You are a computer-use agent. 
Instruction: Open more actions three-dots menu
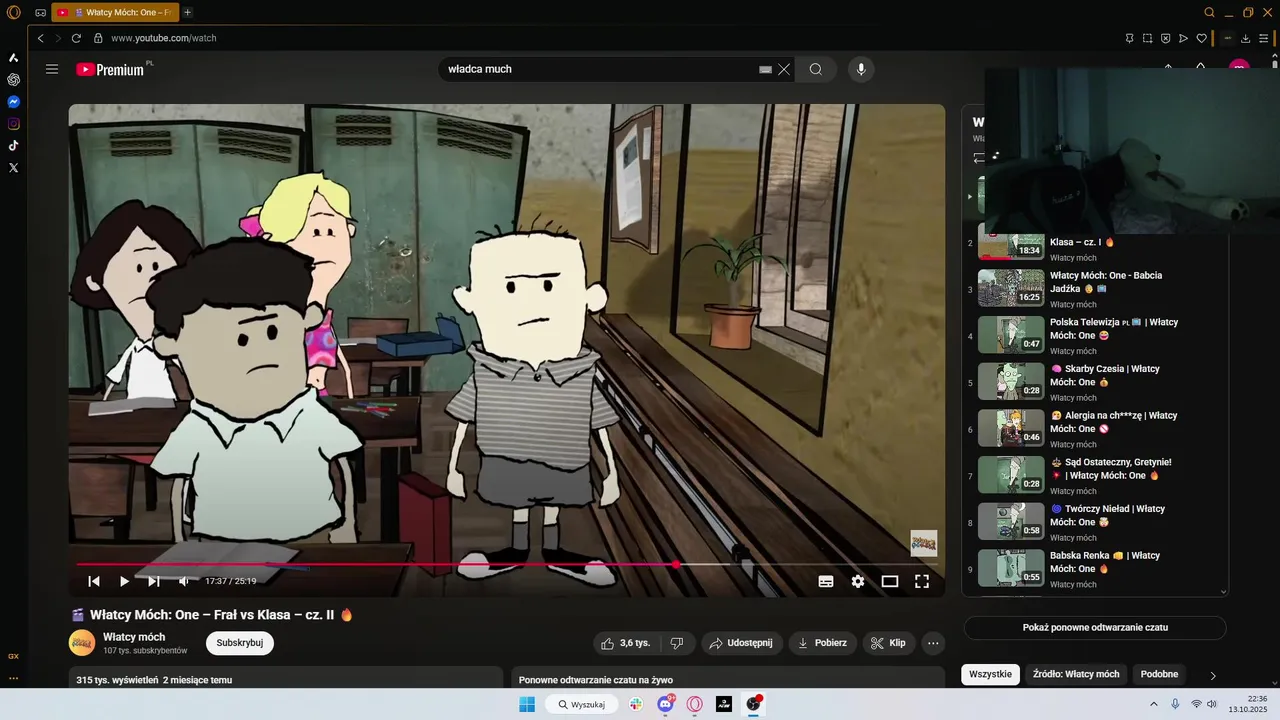pyautogui.click(x=933, y=643)
